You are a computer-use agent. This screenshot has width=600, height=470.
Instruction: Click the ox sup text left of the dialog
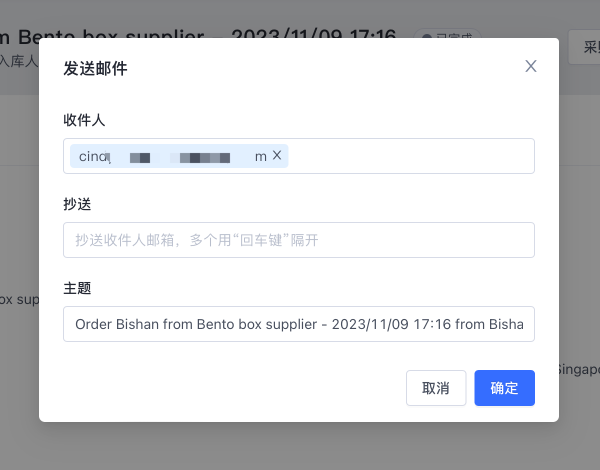[x=19, y=300]
